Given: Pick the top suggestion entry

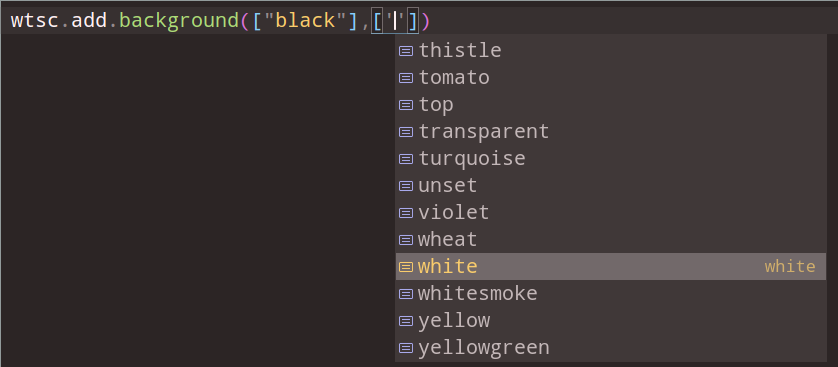Looking at the screenshot, I should pos(611,105).
